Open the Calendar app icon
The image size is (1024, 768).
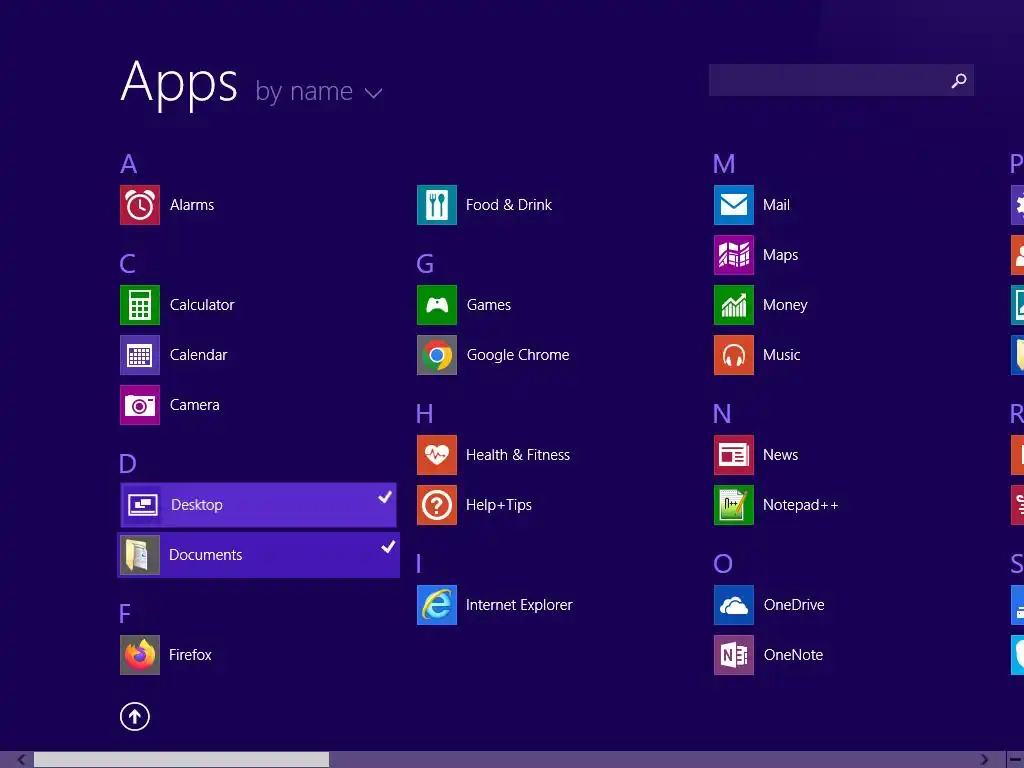pyautogui.click(x=140, y=355)
